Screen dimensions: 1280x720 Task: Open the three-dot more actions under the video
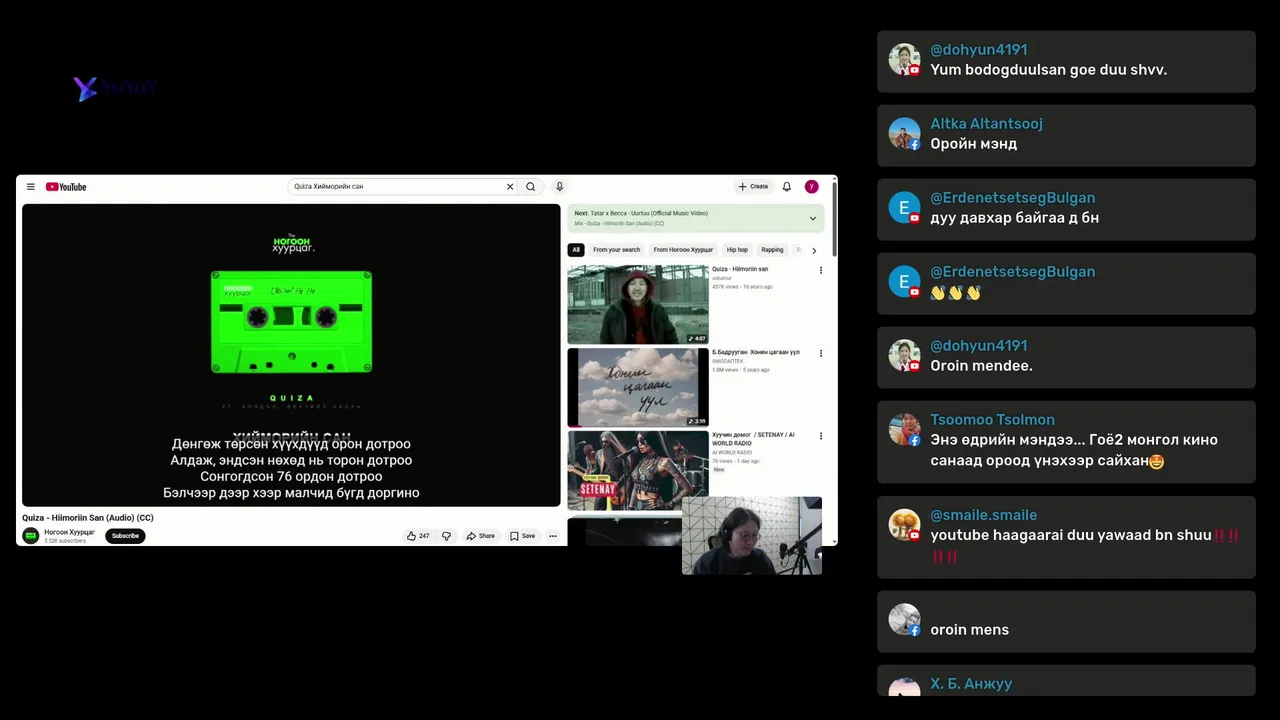pyautogui.click(x=552, y=536)
